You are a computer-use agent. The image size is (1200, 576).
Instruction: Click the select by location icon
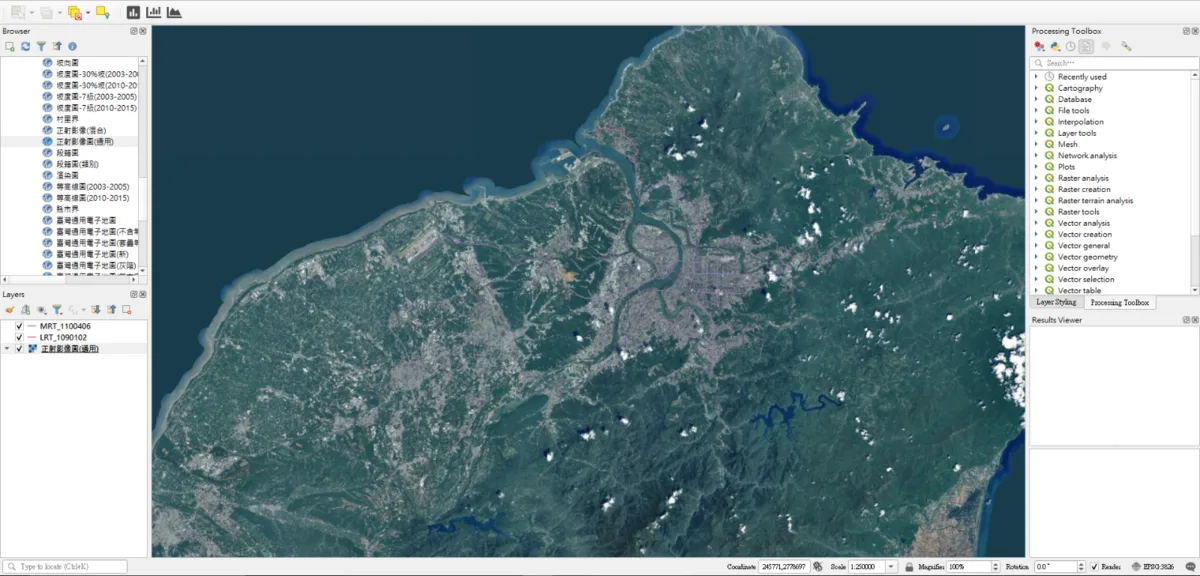coord(102,12)
